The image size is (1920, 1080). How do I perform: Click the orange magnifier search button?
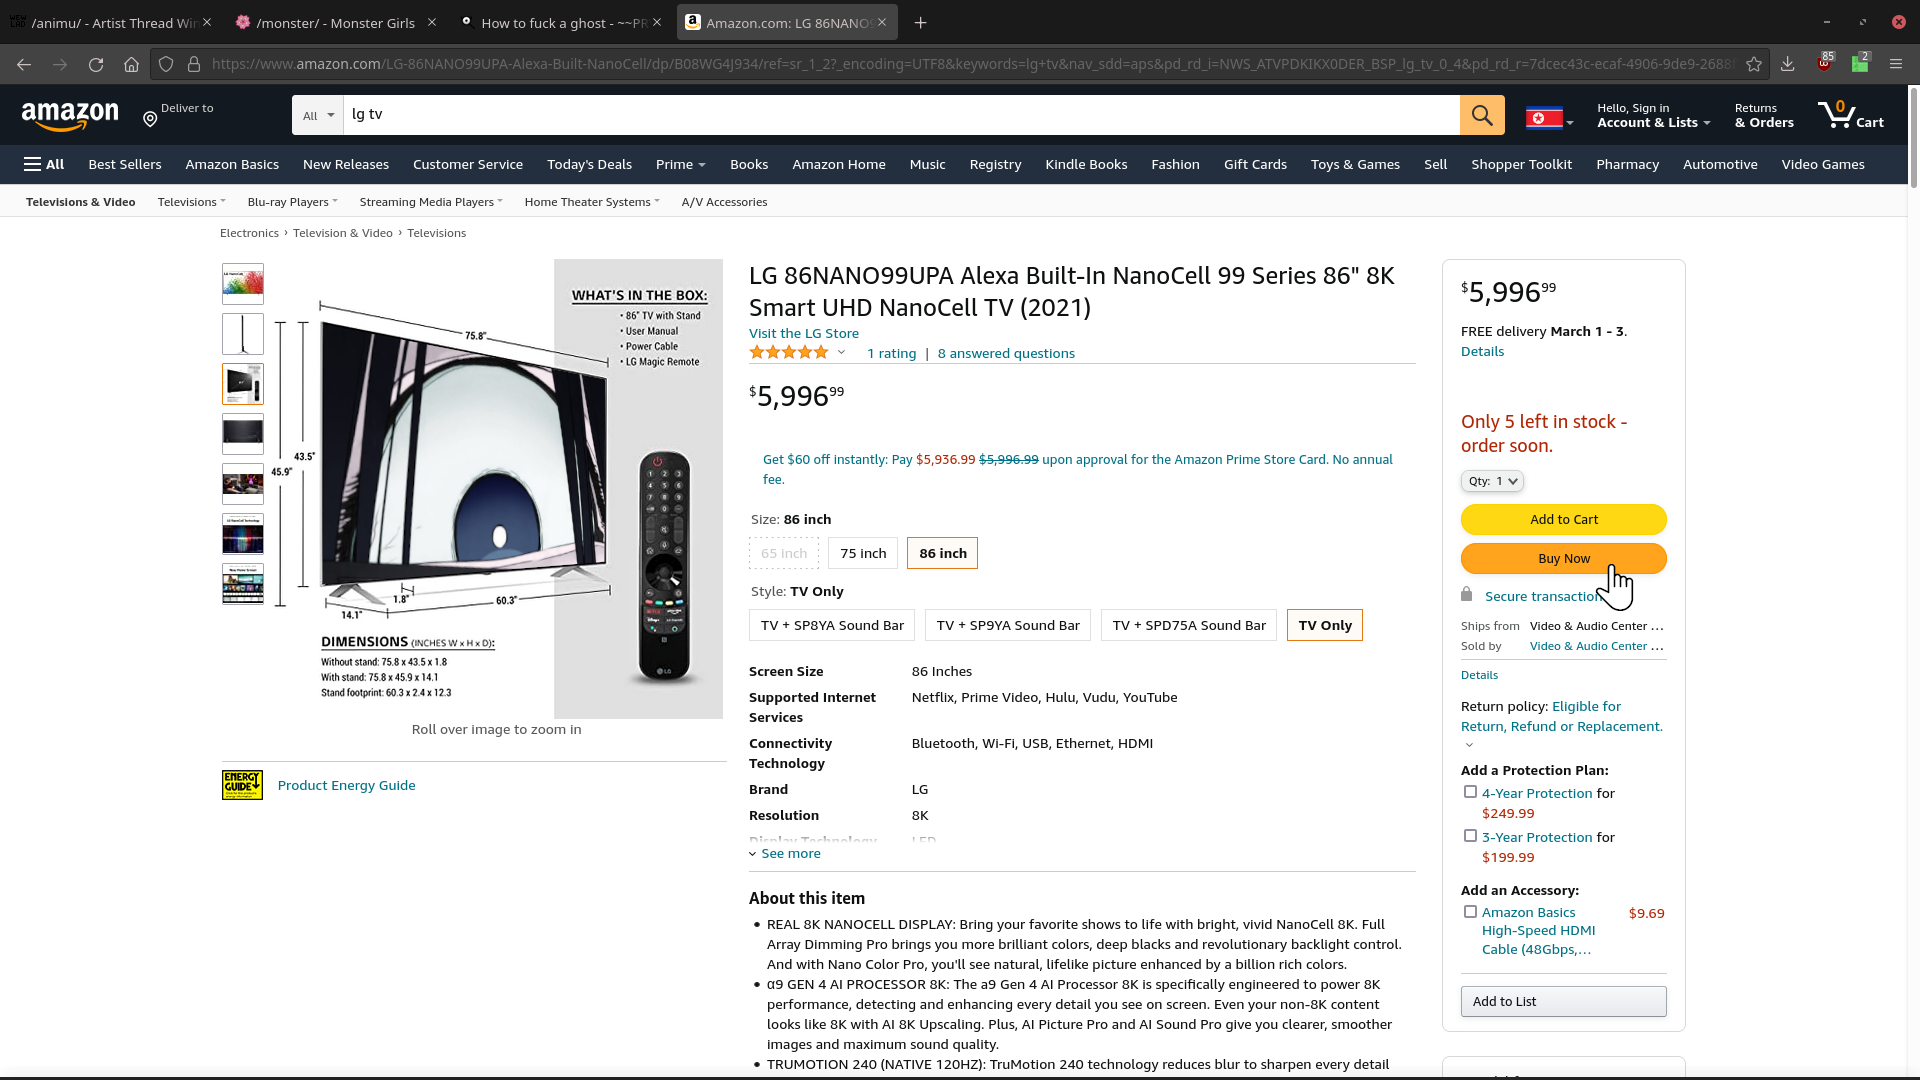point(1481,115)
